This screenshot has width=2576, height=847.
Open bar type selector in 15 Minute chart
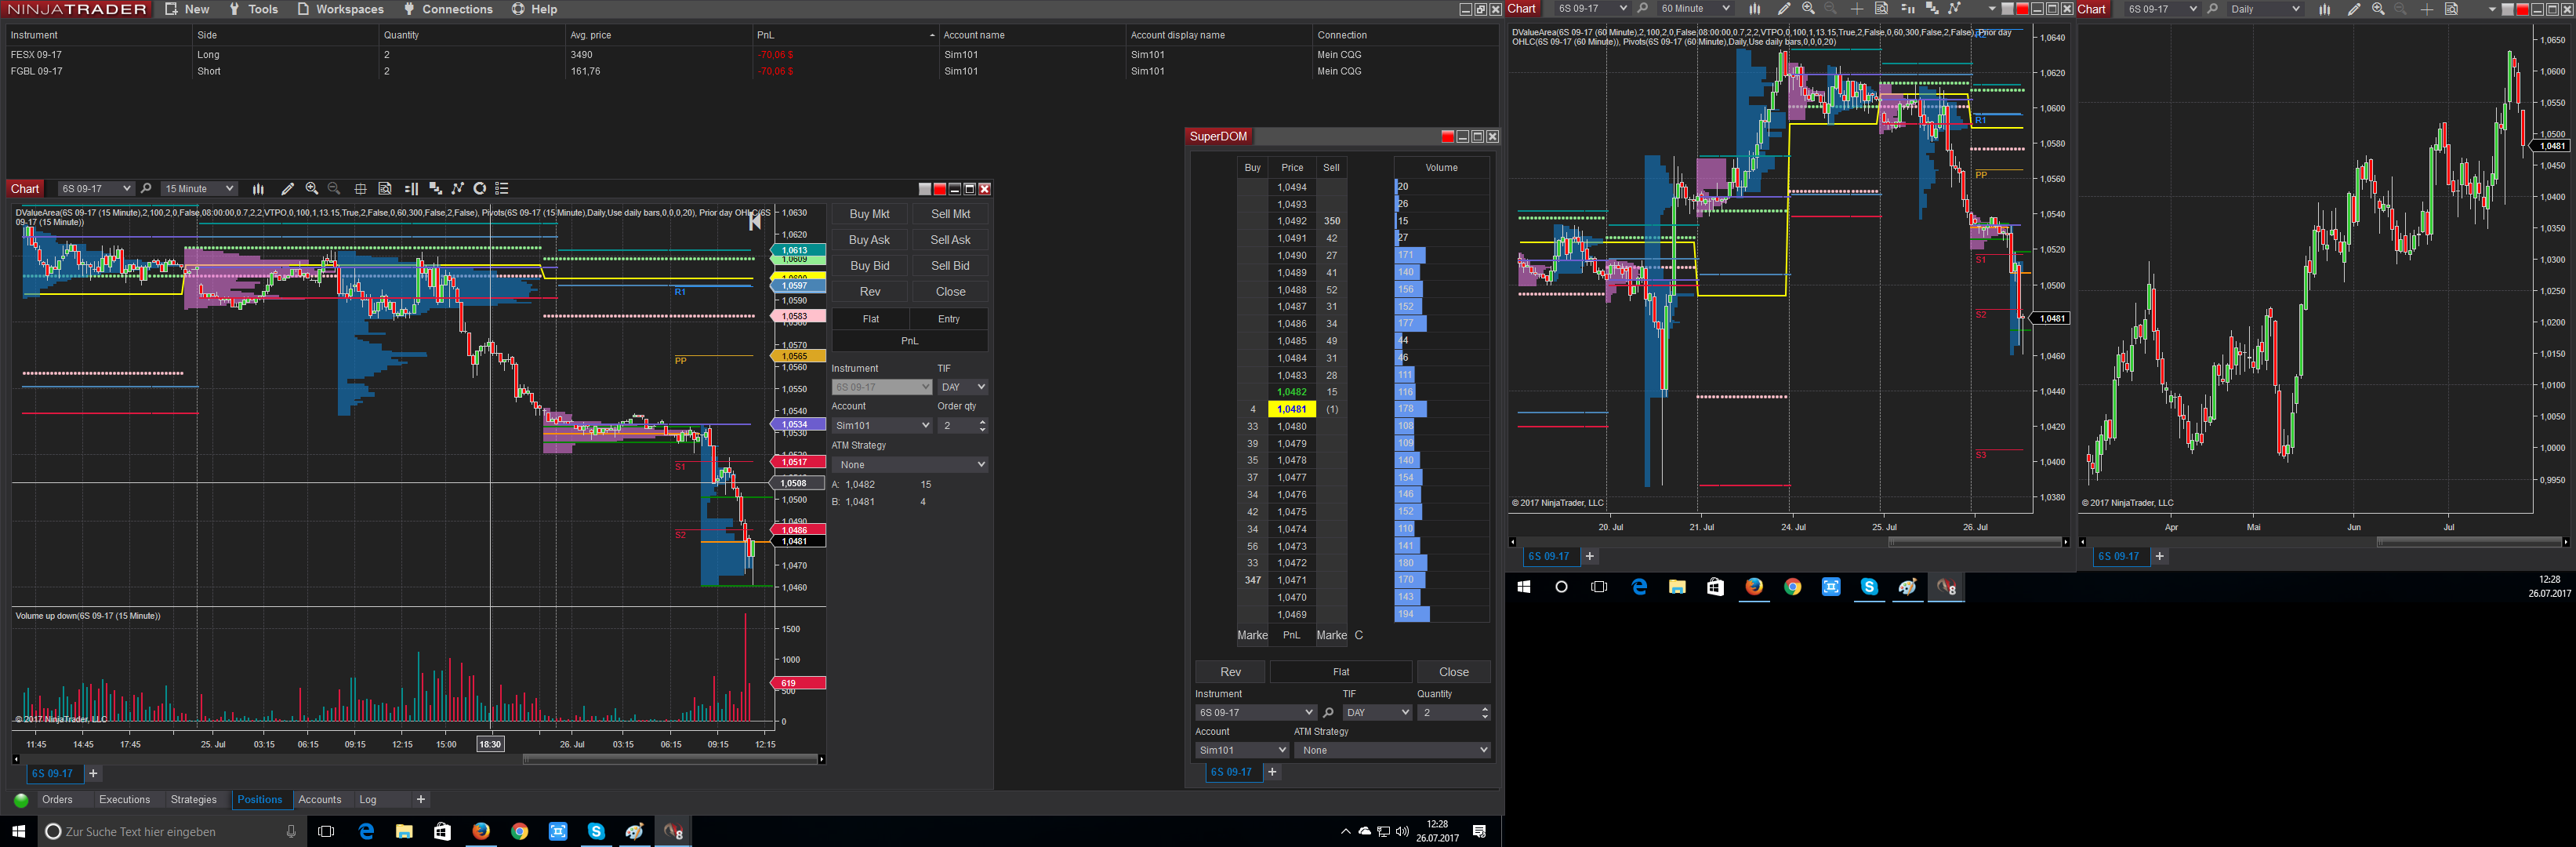coord(258,189)
